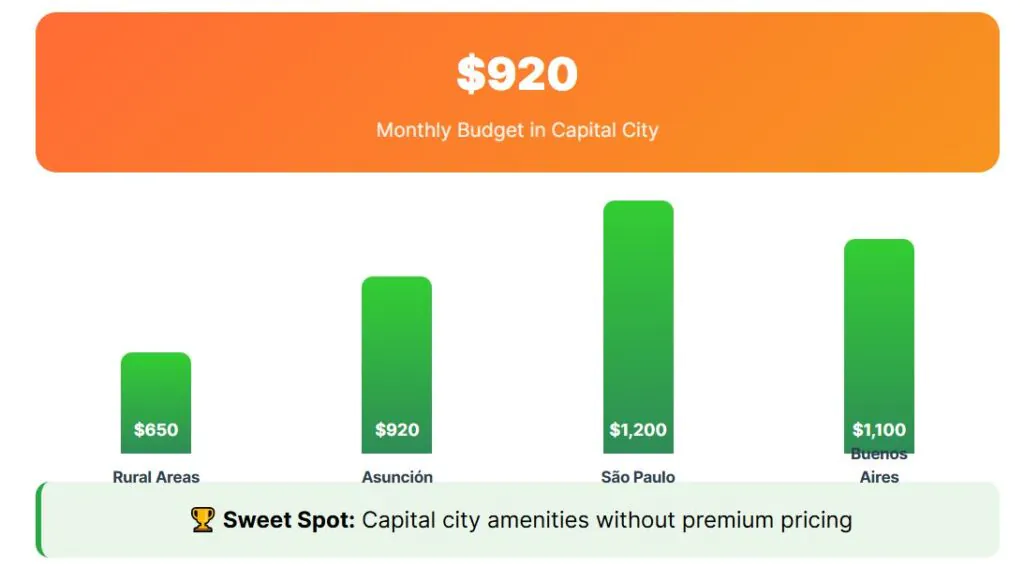Screen dimensions: 1024x582
Task: Click the large $920 headline figure
Action: coord(517,74)
